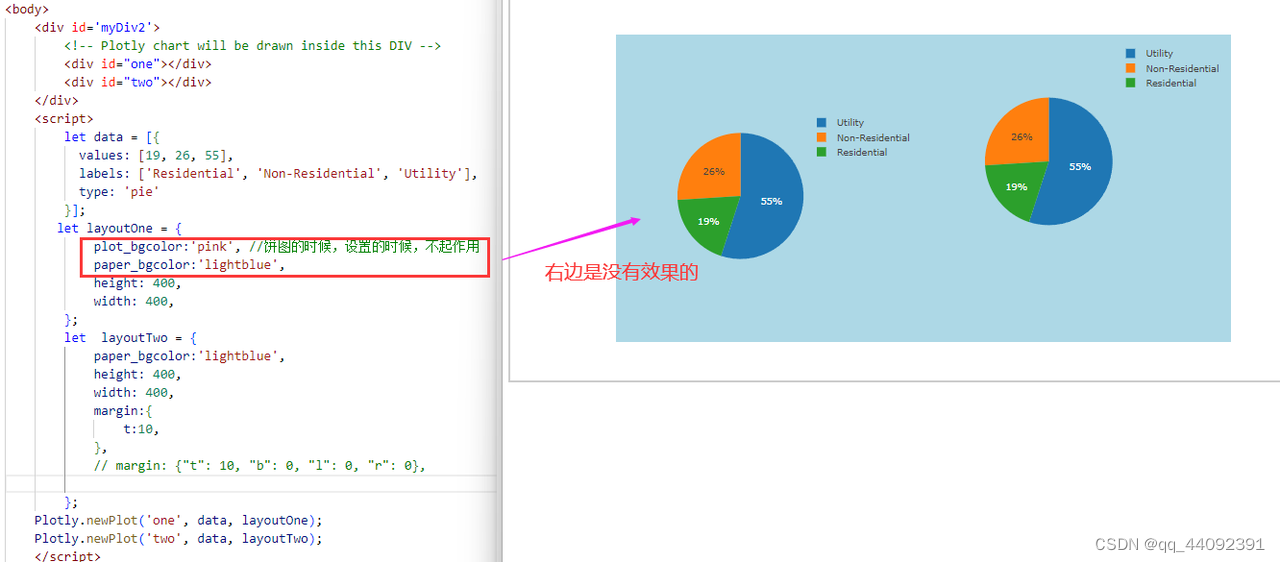
Task: Toggle the Residential legend label of the right pie
Action: tap(1171, 83)
